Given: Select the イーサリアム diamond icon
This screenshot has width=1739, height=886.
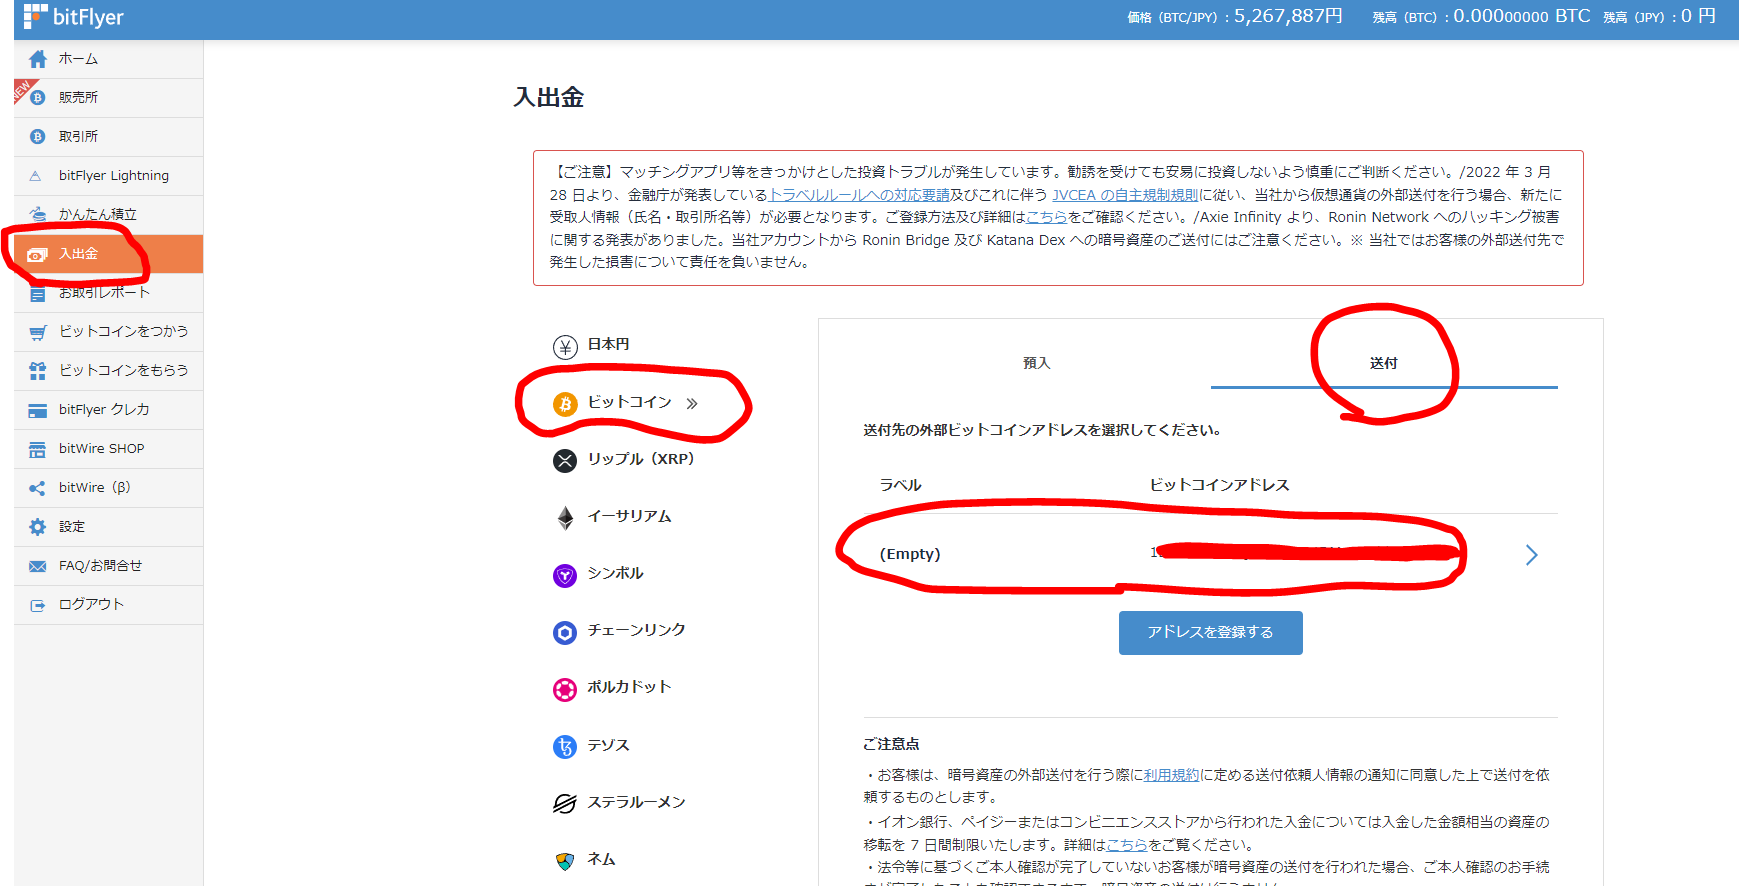Looking at the screenshot, I should [565, 518].
